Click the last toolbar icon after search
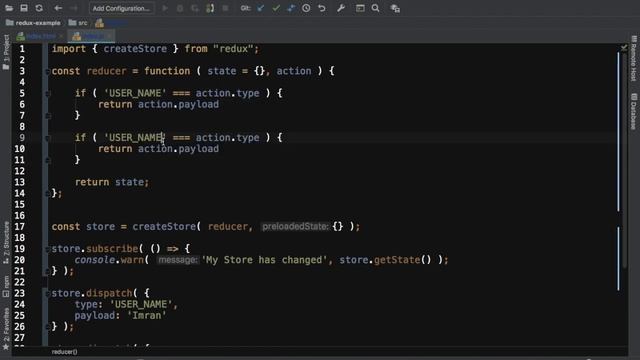640x360 pixels. click(395, 8)
